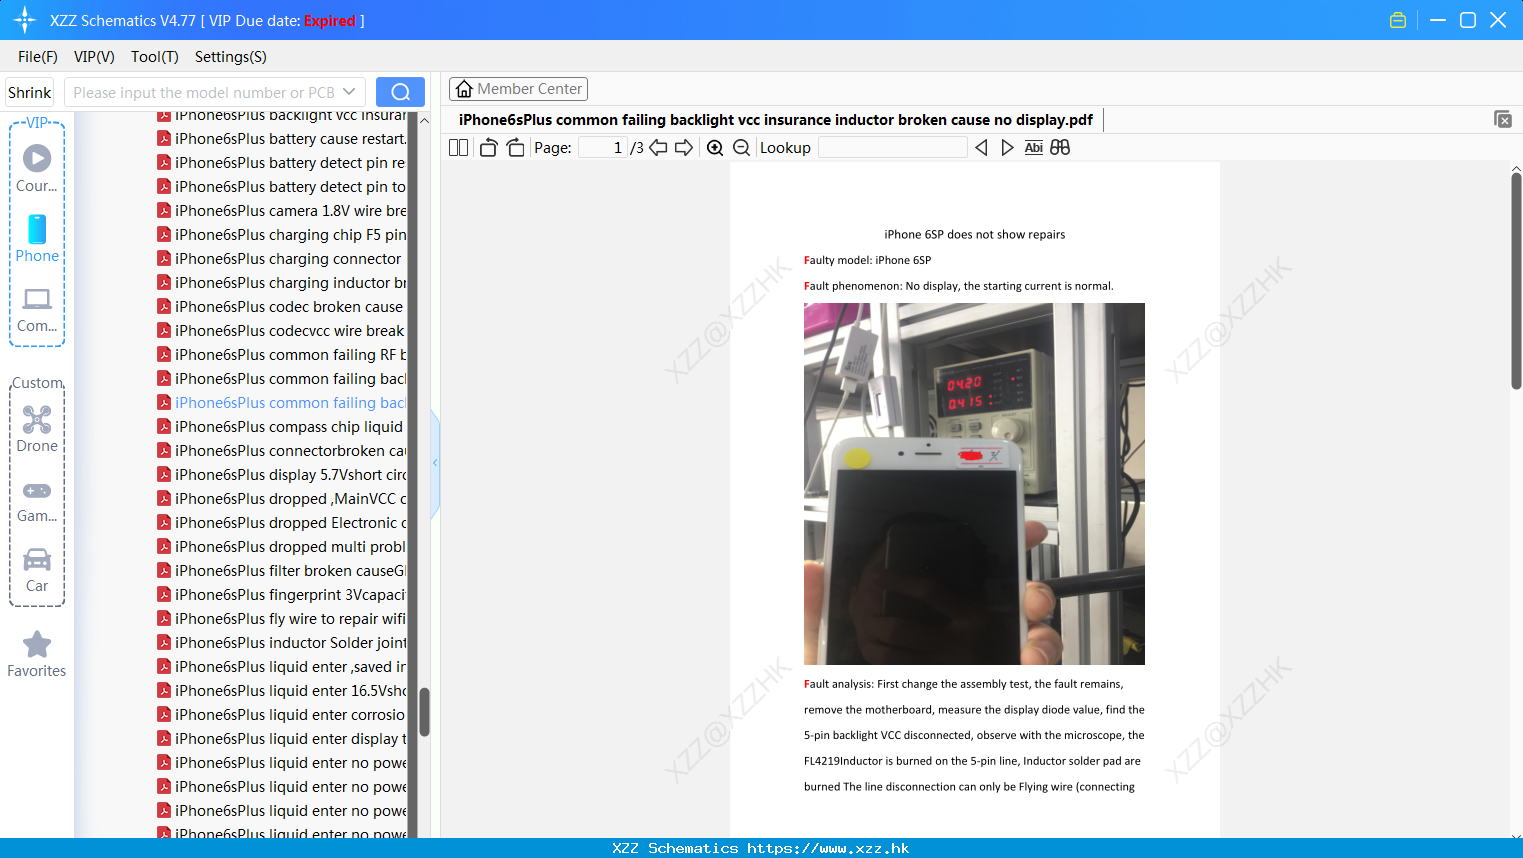1523x858 pixels.
Task: Open the Course section in VIP sidebar
Action: (x=37, y=169)
